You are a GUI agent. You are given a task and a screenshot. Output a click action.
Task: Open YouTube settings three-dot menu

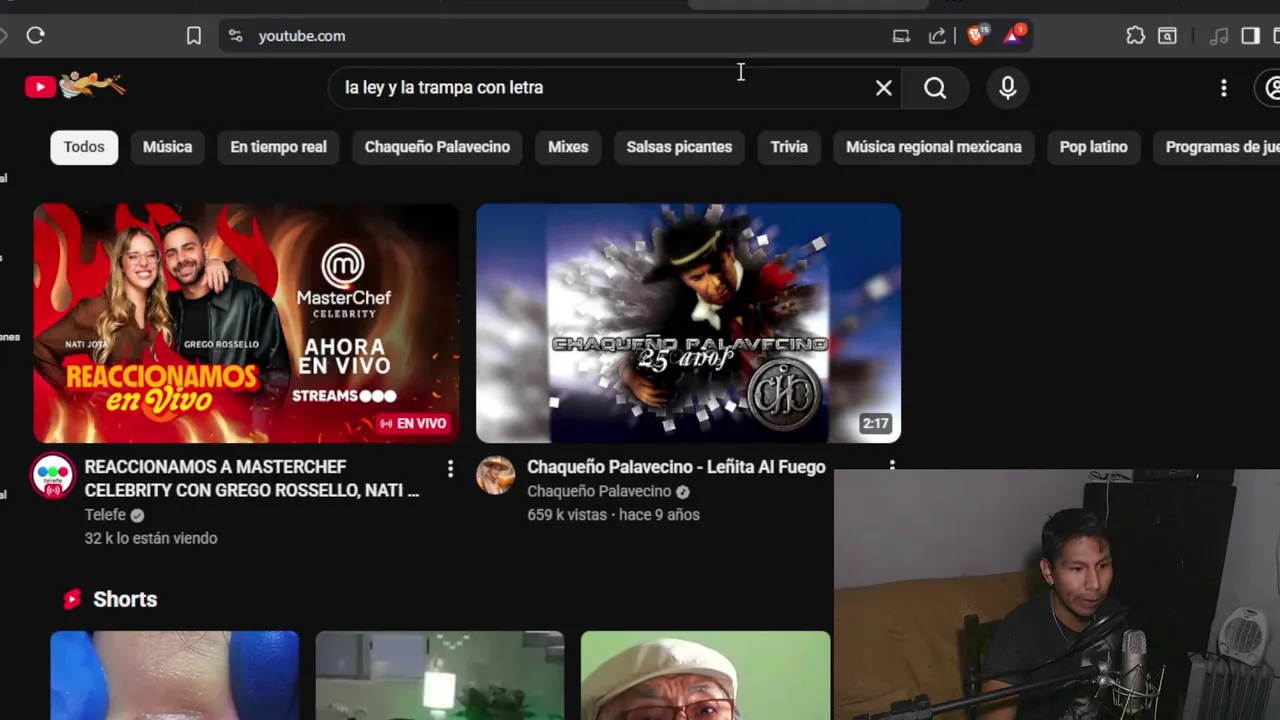tap(1223, 88)
